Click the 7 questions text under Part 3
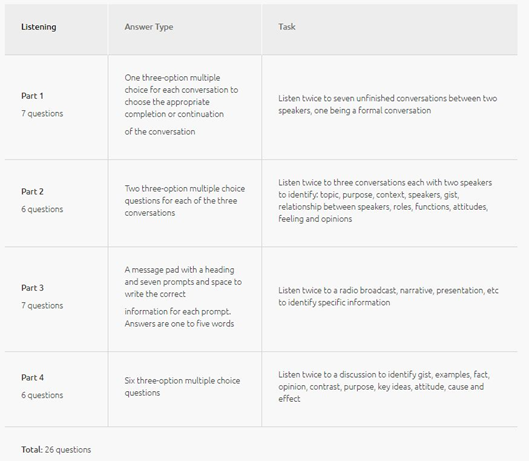Screen dimensions: 529x461 42,305
